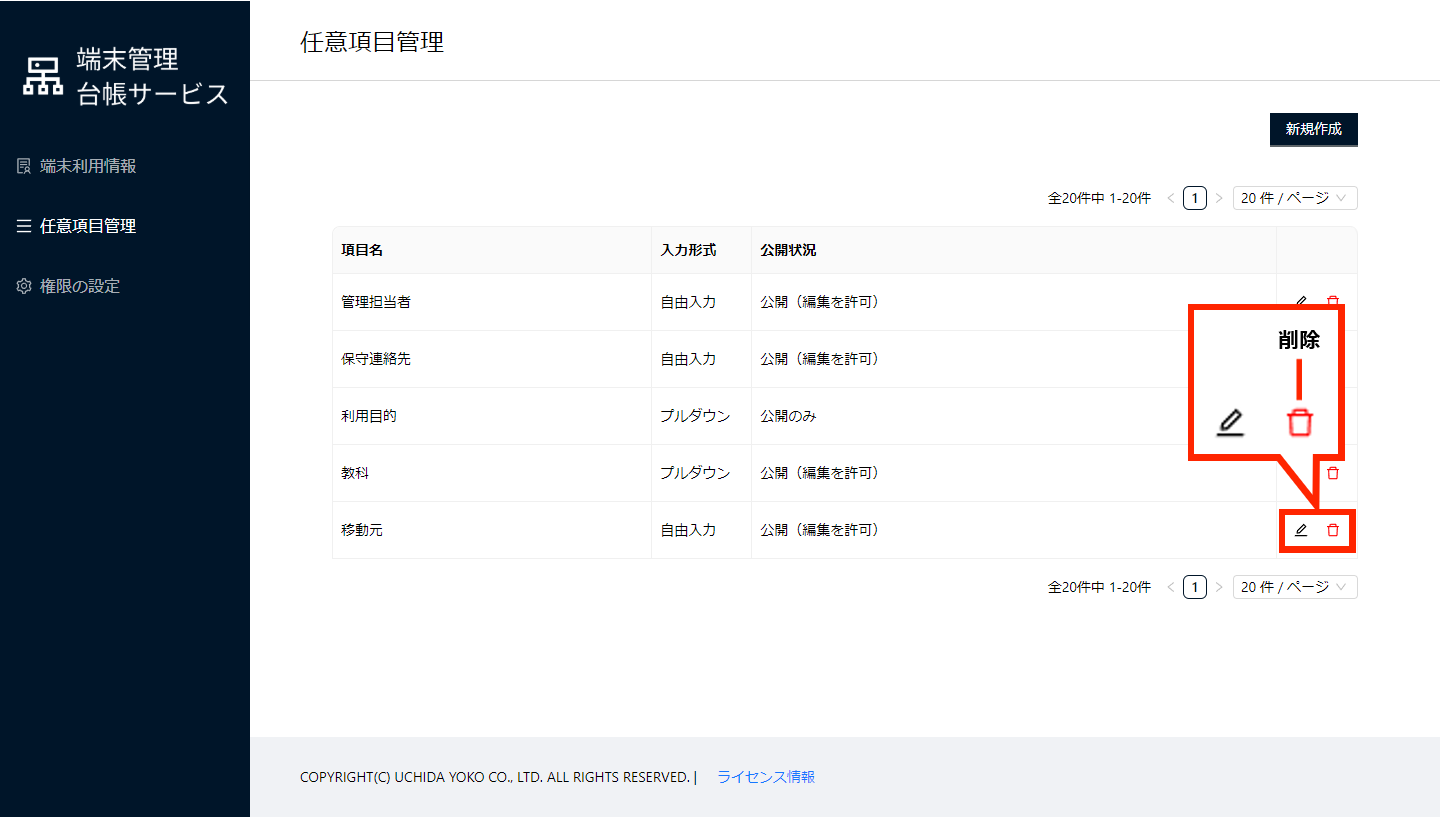Delete the 教科 item using trash icon
The height and width of the screenshot is (817, 1440).
[x=1333, y=473]
